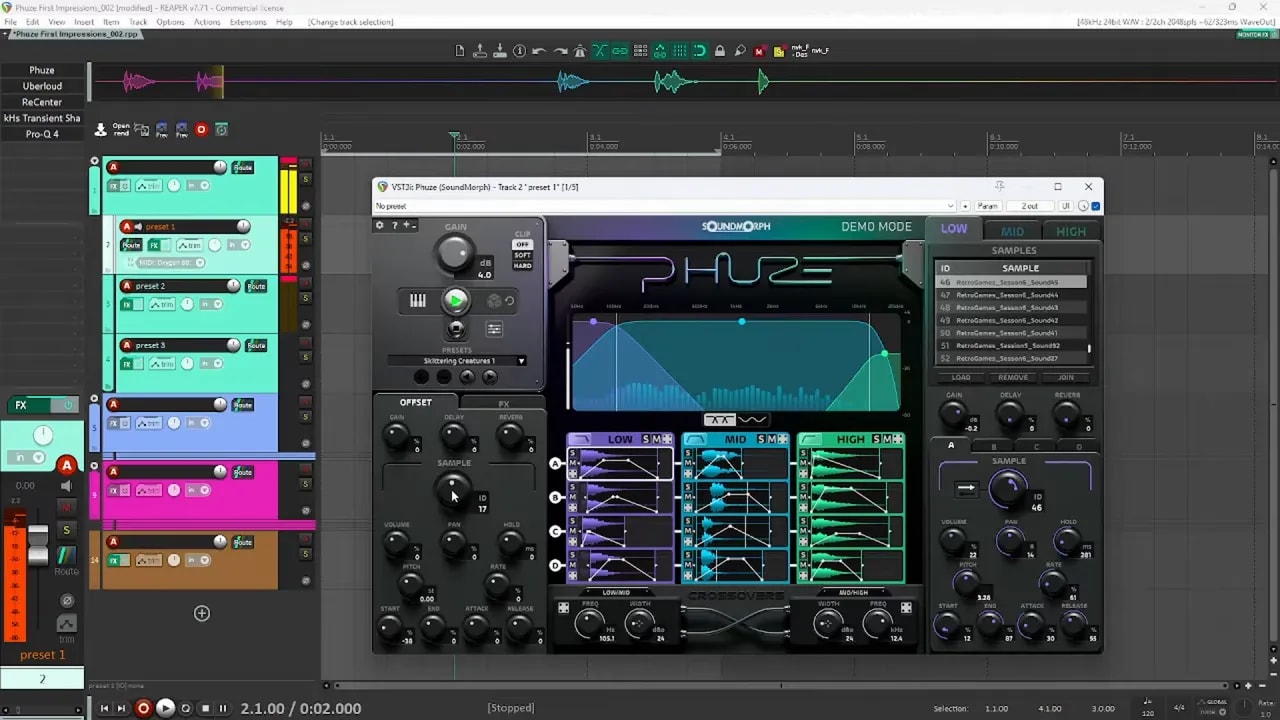The image size is (1280, 720).
Task: Select the OFFSET tab
Action: [416, 402]
